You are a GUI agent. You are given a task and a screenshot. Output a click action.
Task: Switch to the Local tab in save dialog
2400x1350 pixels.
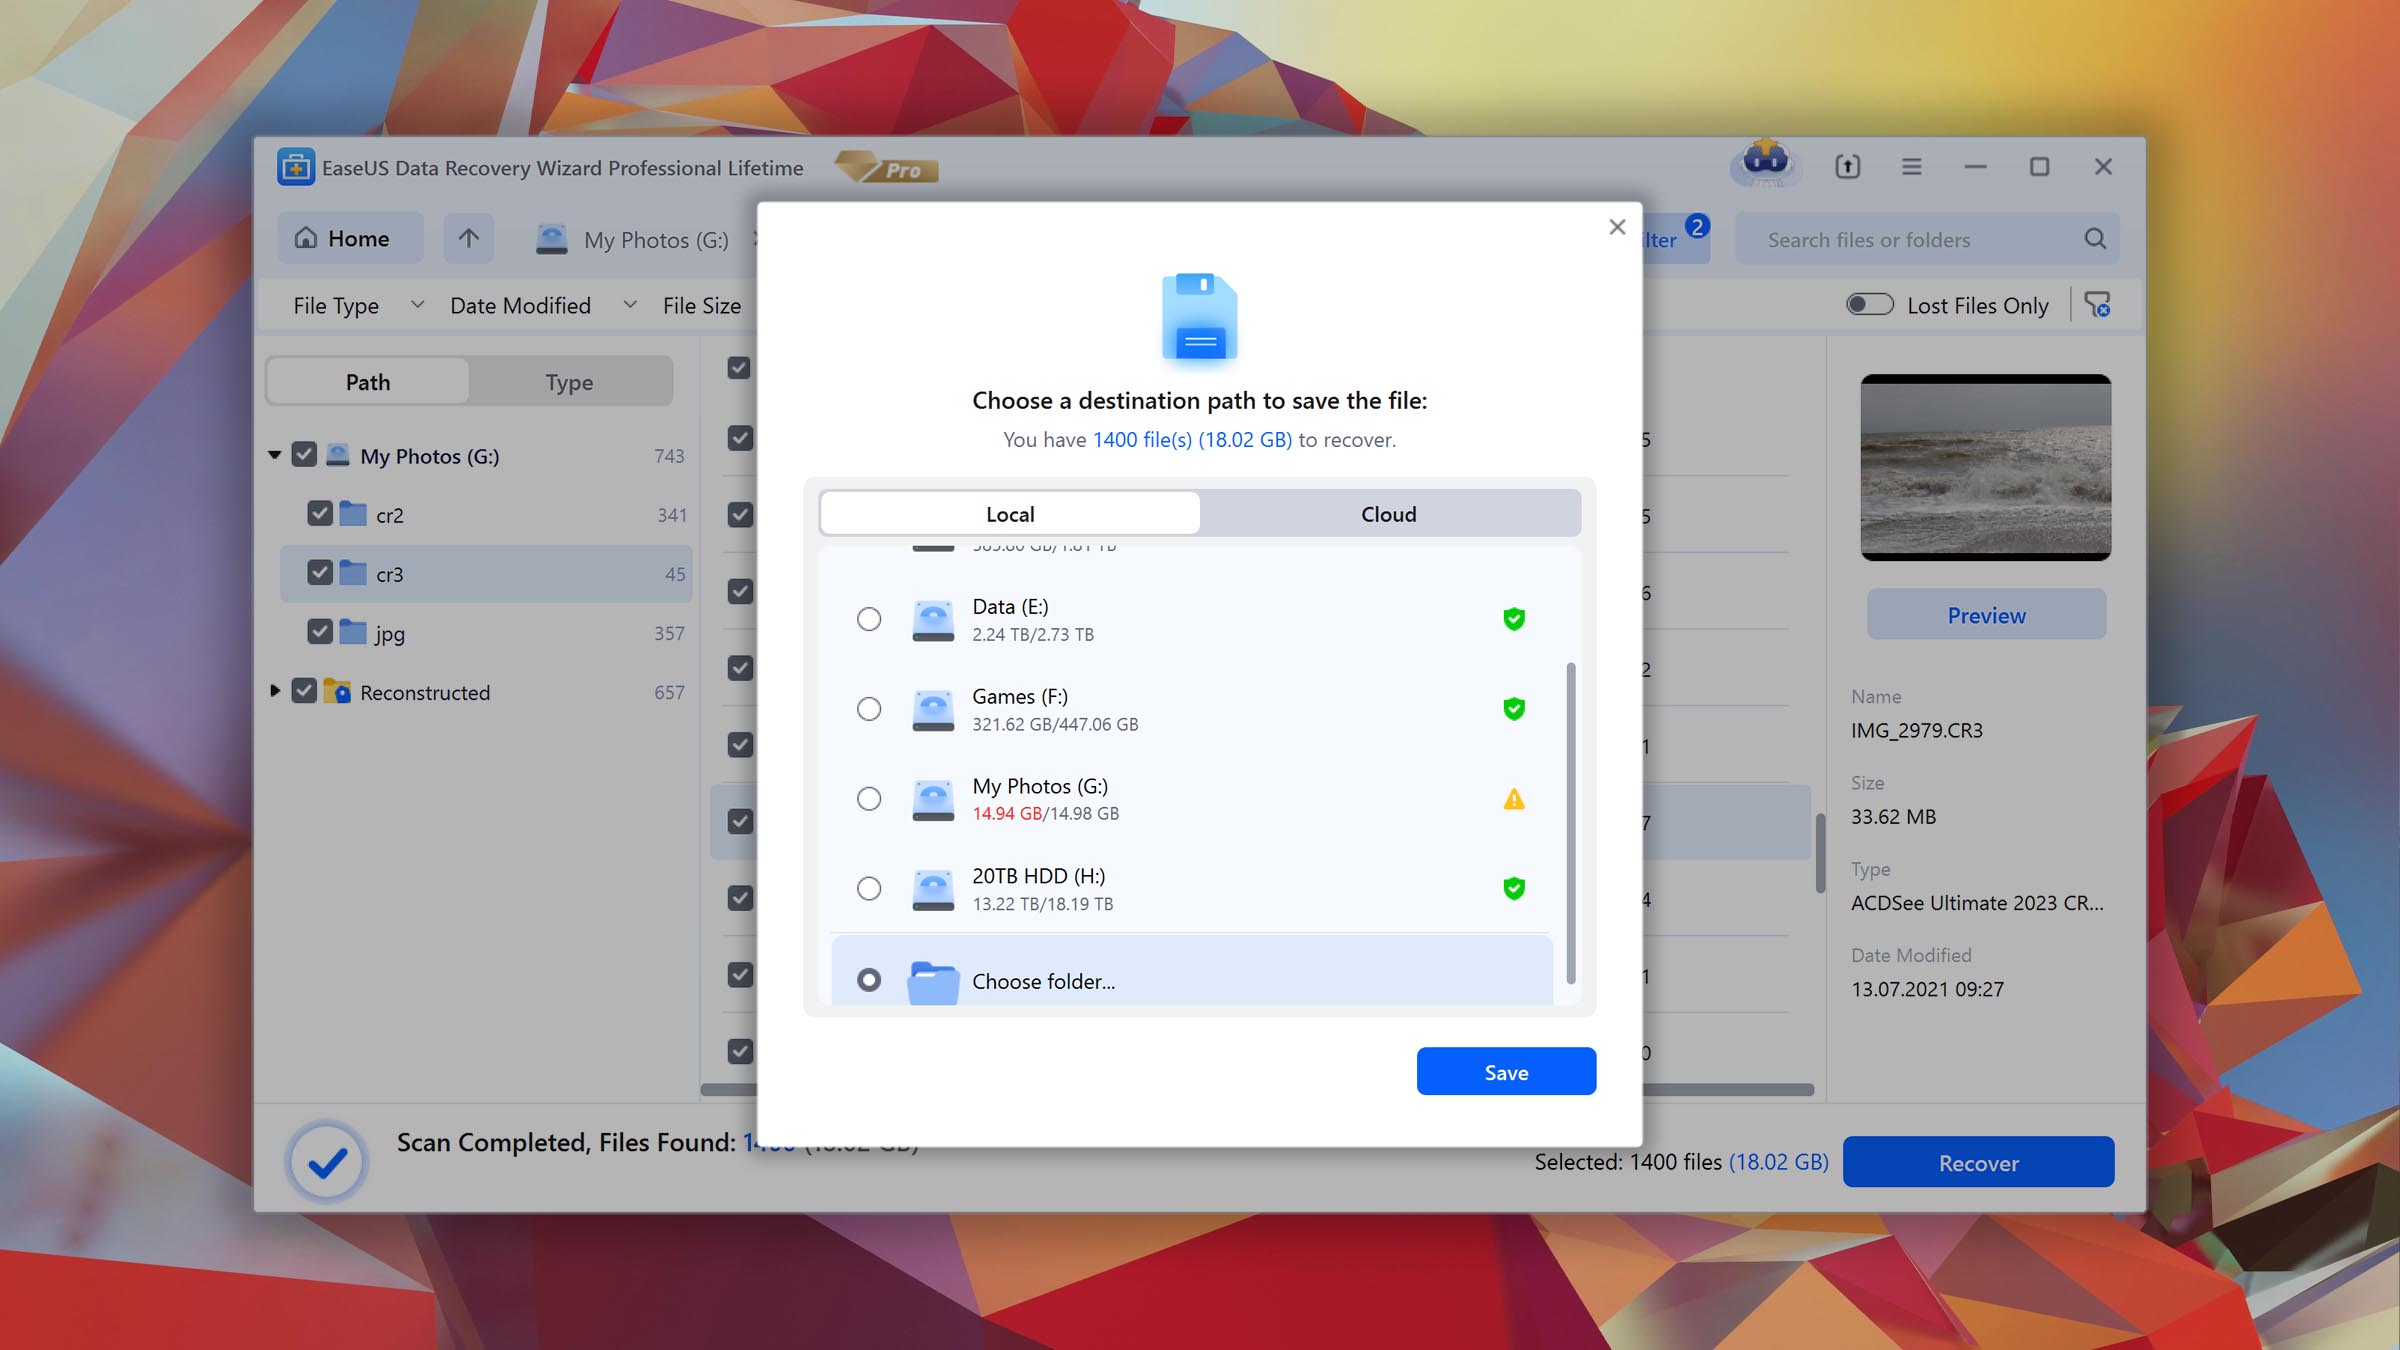pyautogui.click(x=1009, y=513)
